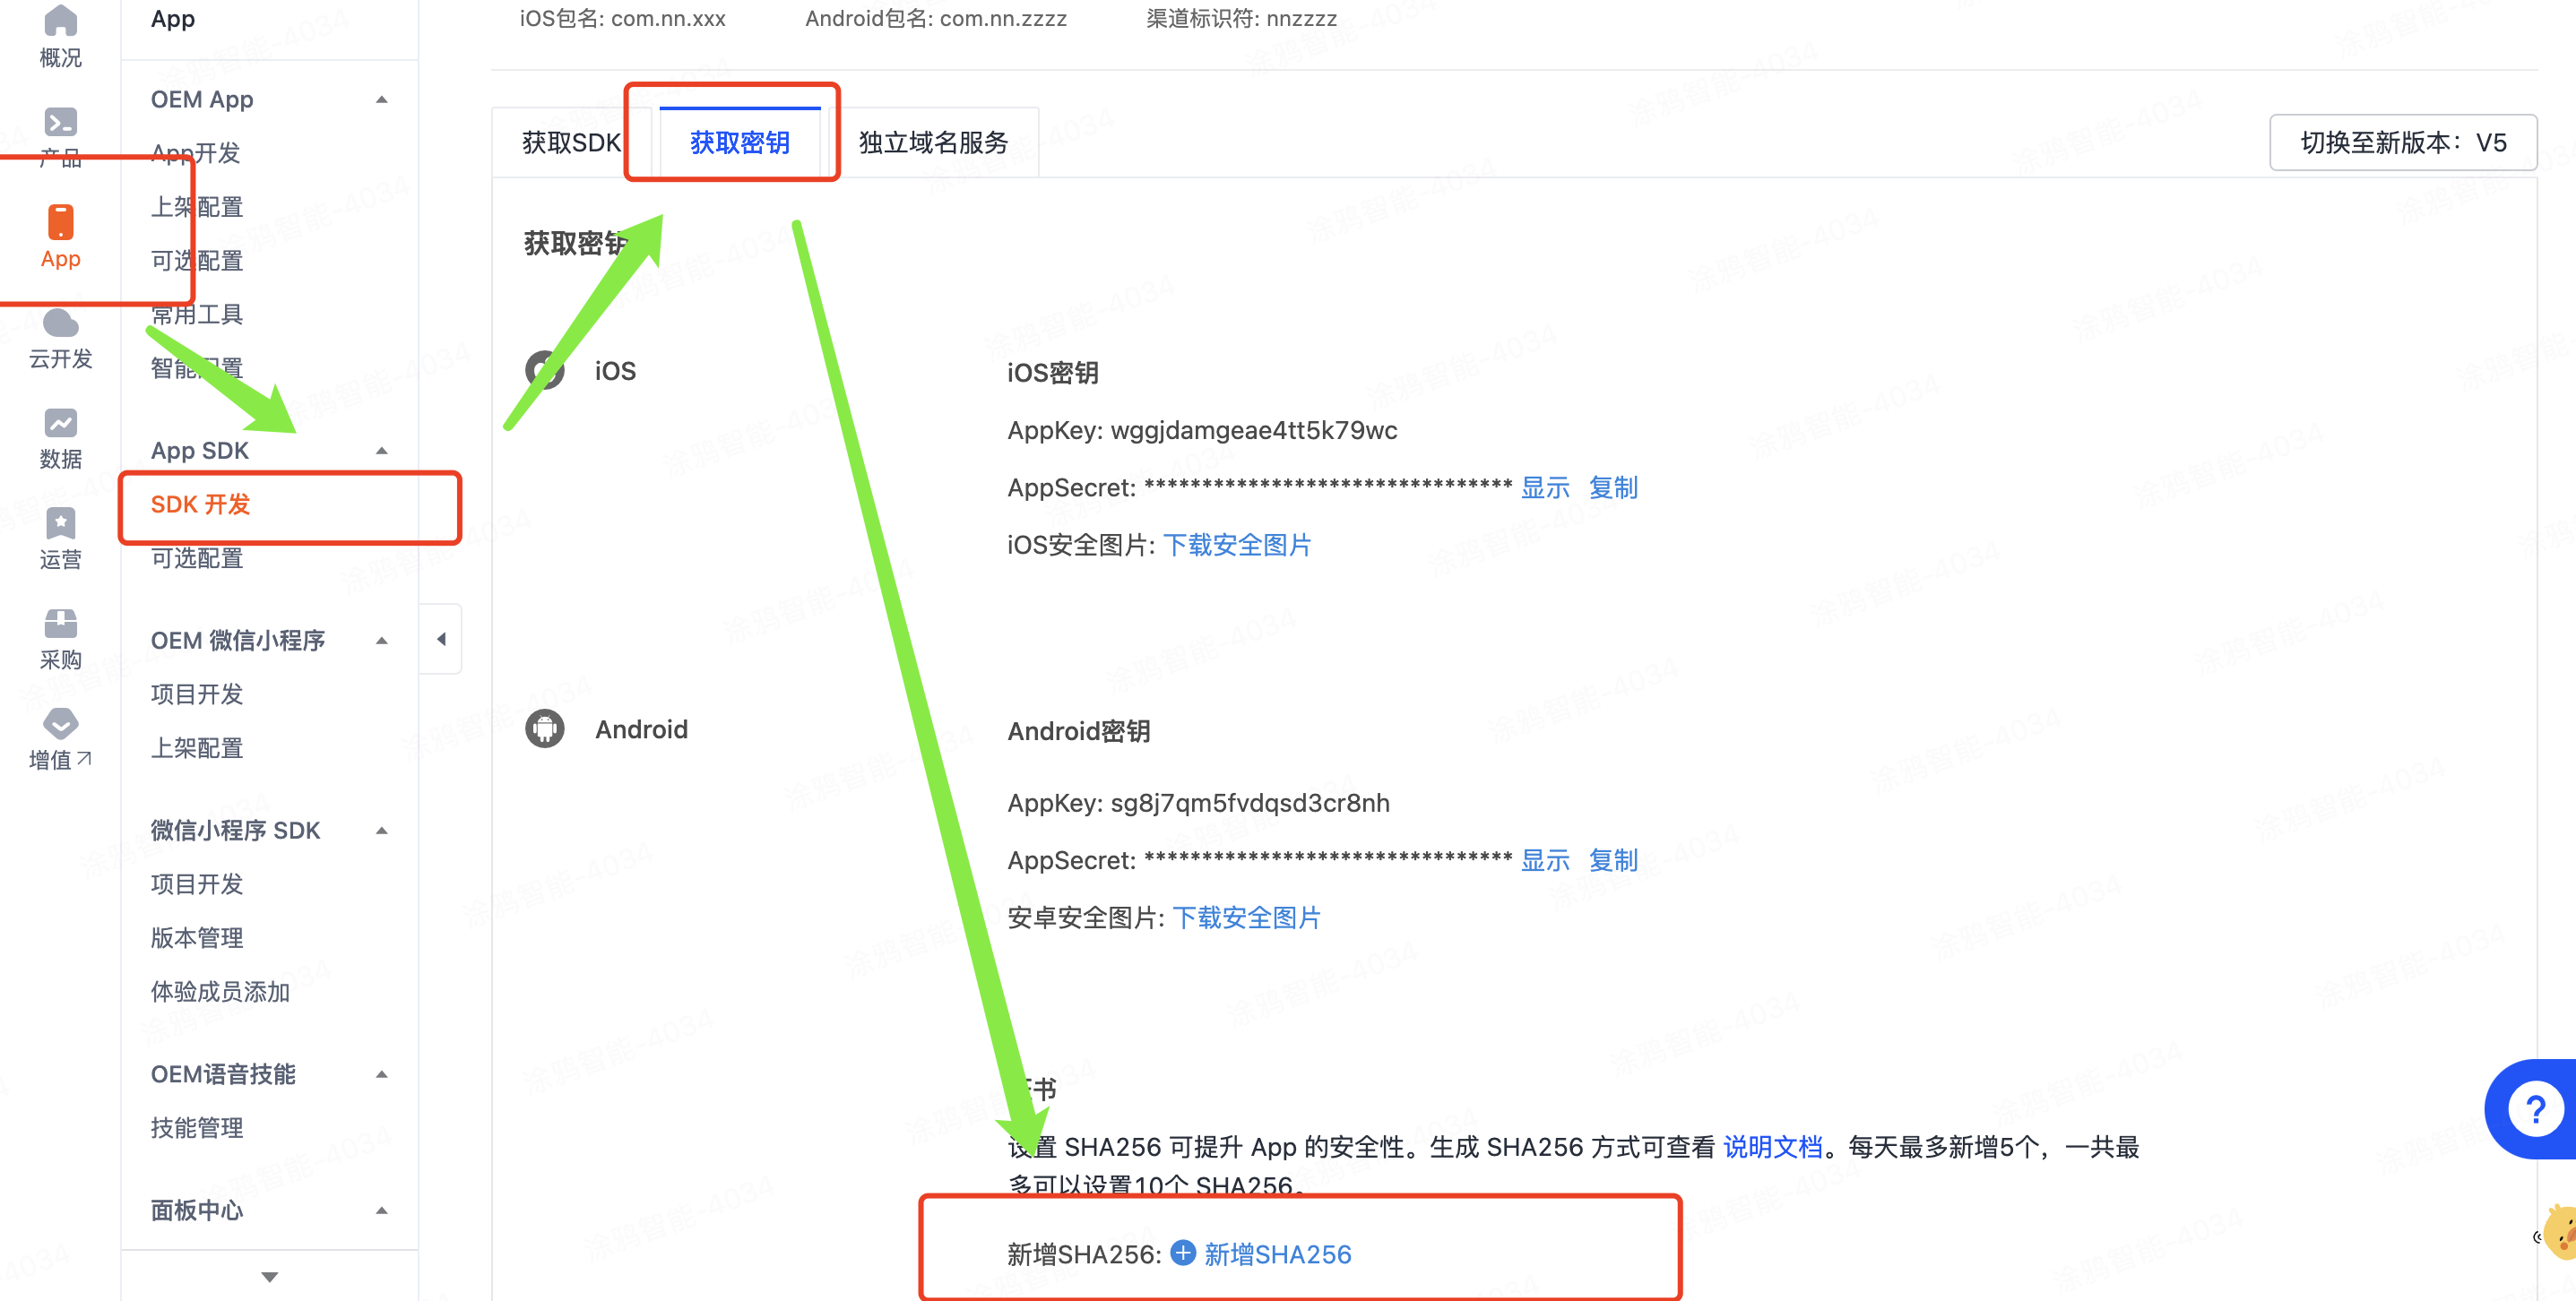Collapse the App SDK section arrow
The height and width of the screenshot is (1301, 2576).
tap(382, 451)
